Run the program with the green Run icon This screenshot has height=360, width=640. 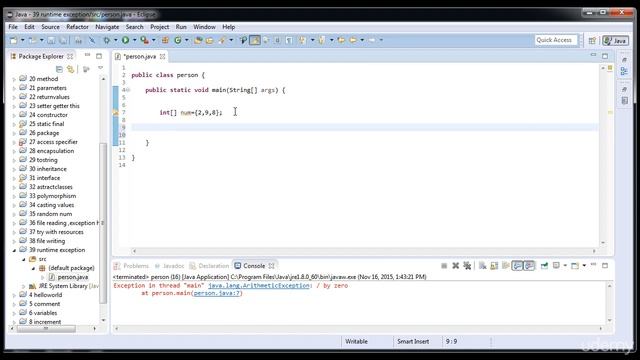tap(125, 40)
